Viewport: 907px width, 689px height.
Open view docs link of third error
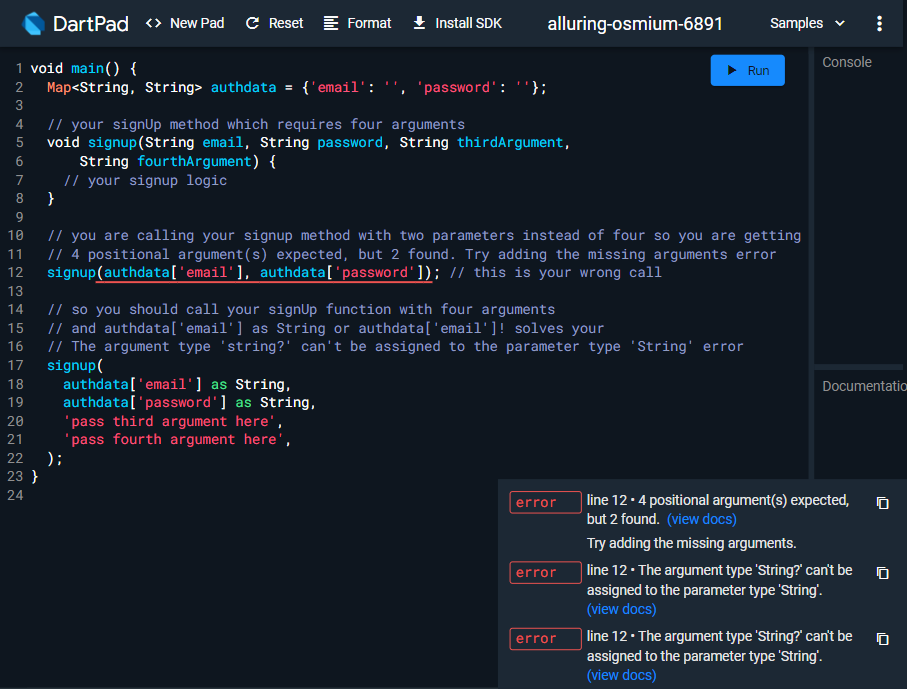coord(622,675)
